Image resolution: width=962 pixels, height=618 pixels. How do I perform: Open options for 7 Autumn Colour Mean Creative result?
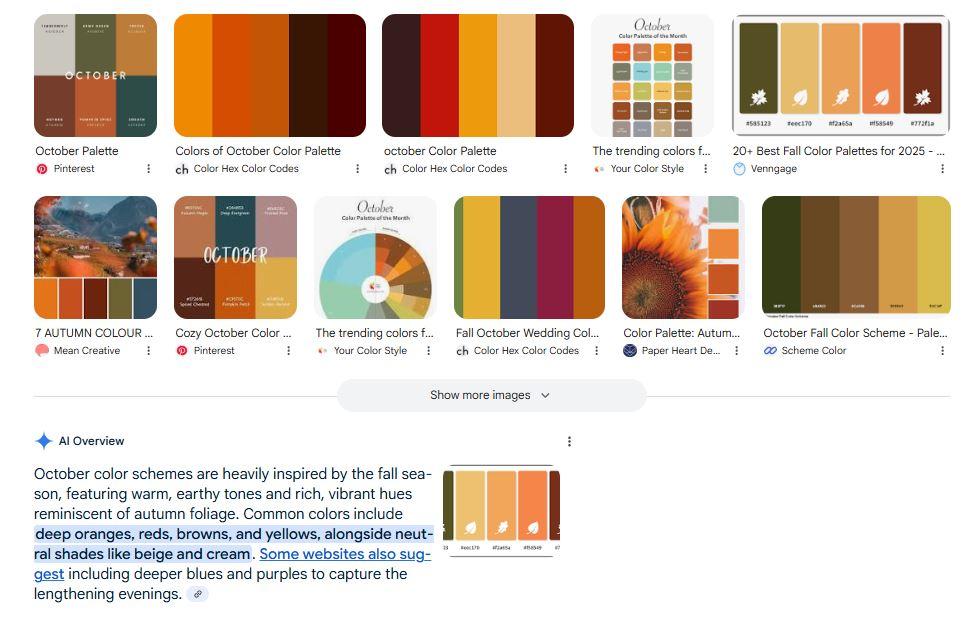click(x=148, y=350)
